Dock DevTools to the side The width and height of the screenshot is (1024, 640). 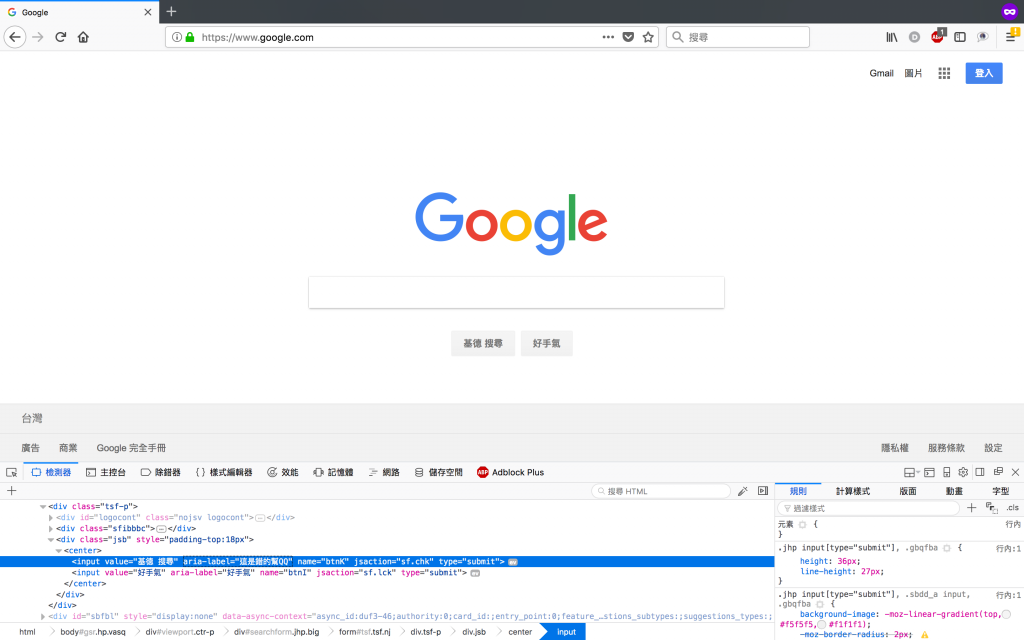(x=980, y=472)
